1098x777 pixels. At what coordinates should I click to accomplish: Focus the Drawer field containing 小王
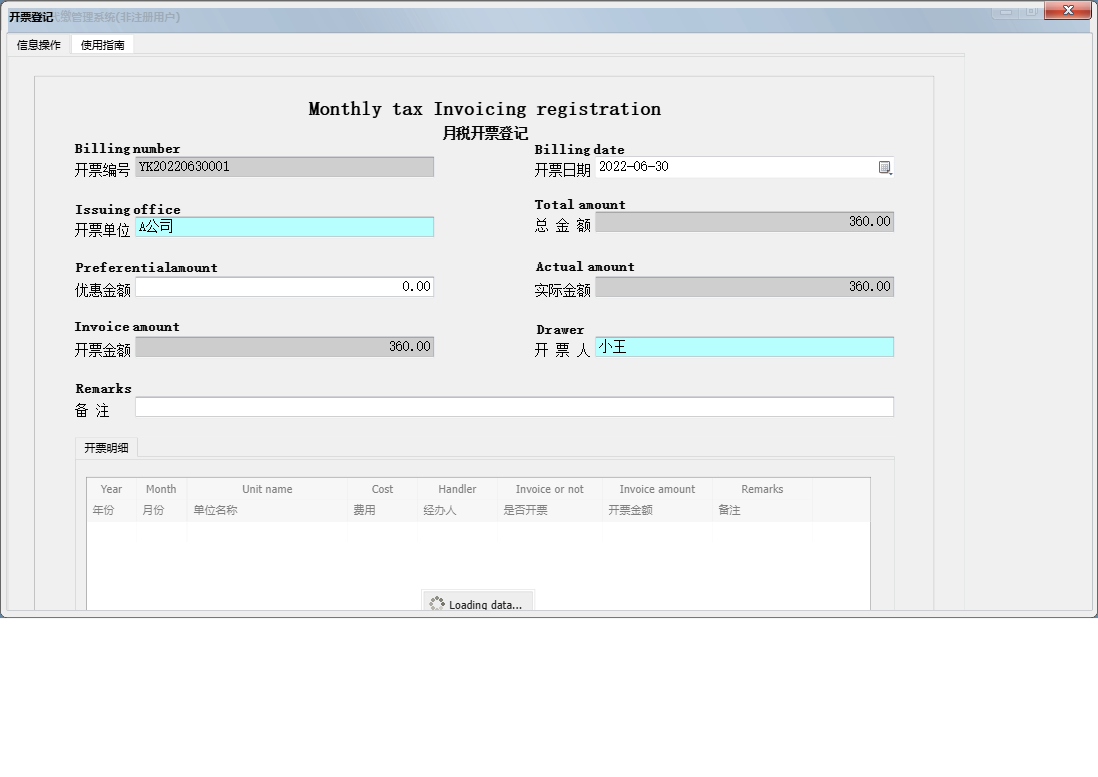pos(744,347)
